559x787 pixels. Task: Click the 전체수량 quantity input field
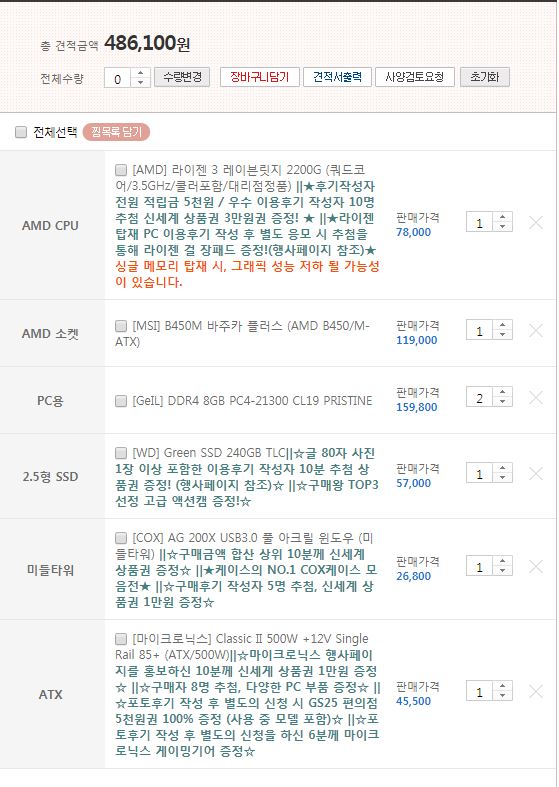click(117, 78)
